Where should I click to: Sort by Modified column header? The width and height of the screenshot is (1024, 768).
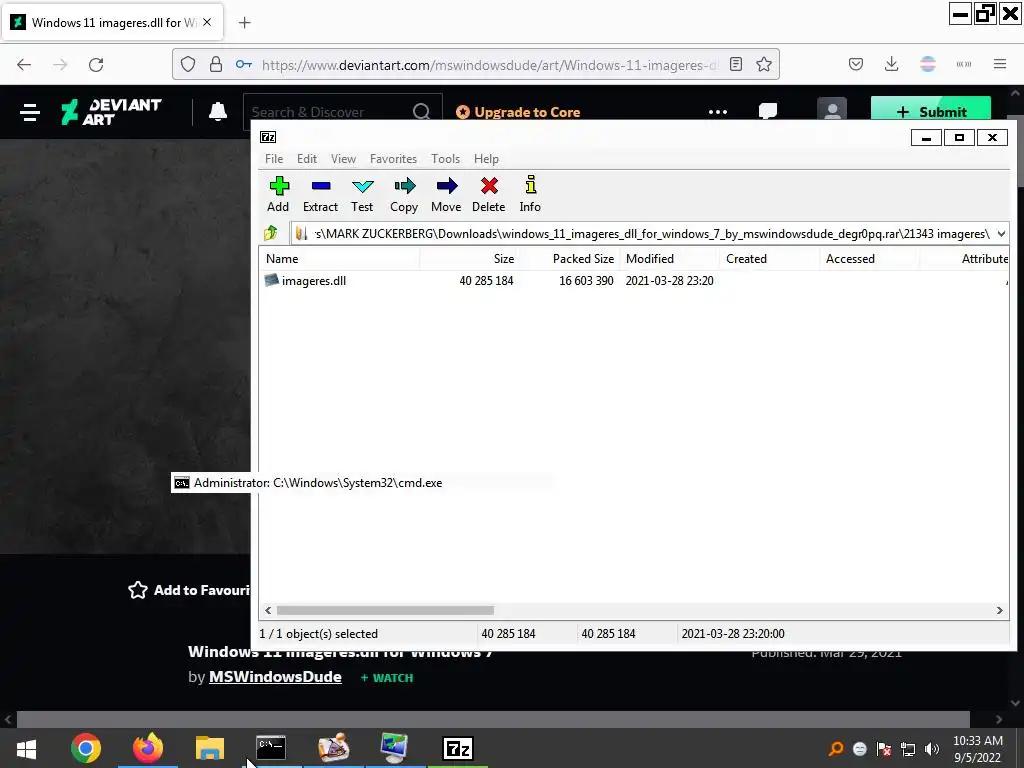669,259
